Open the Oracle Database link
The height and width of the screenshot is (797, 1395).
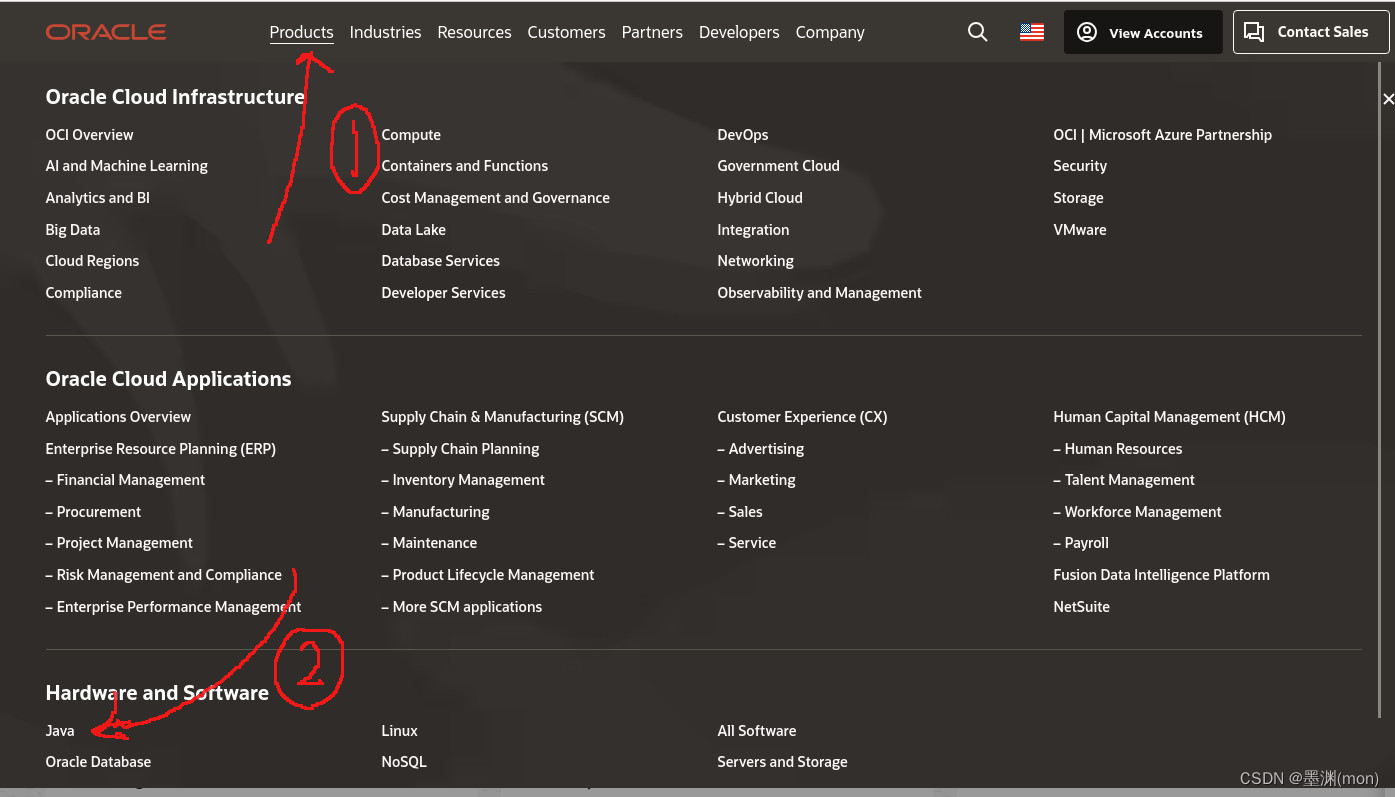pyautogui.click(x=98, y=762)
